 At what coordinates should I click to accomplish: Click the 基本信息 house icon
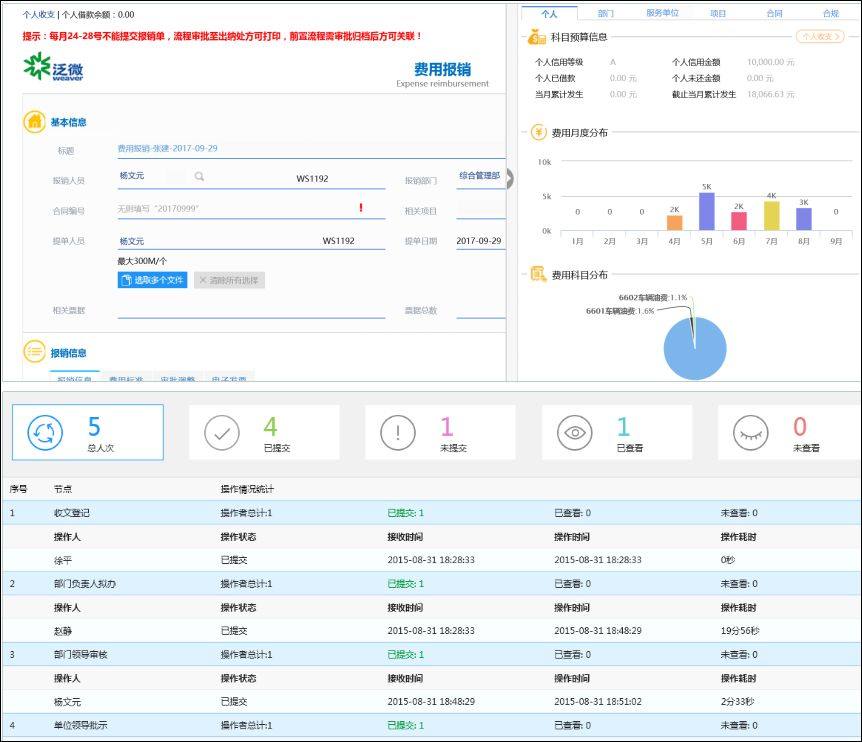point(34,122)
